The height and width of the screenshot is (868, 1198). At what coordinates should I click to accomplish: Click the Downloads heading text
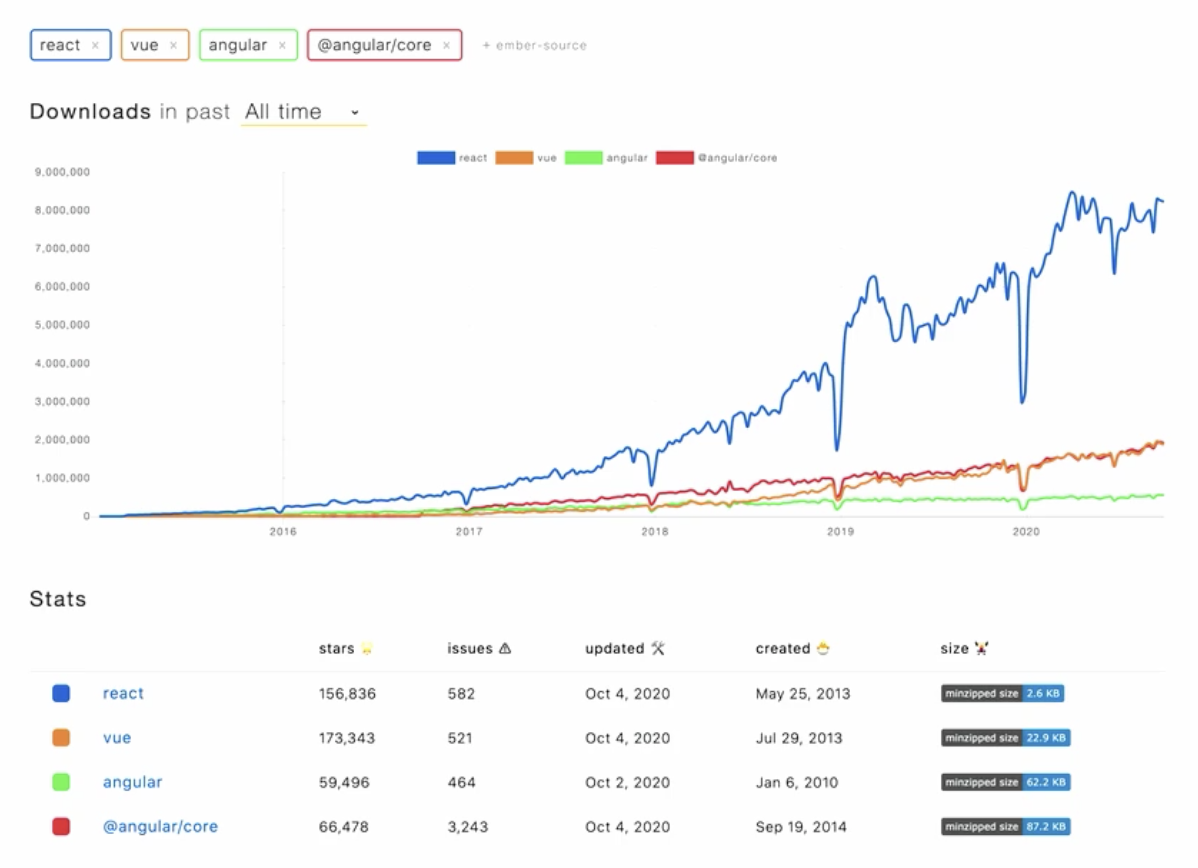[90, 112]
